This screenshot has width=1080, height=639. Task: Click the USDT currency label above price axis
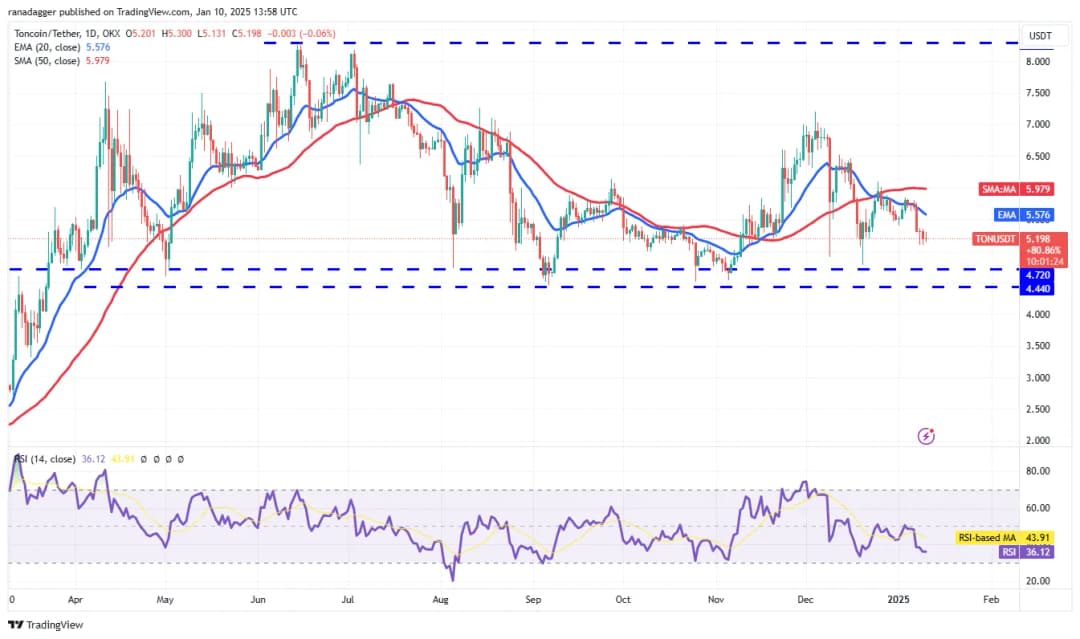tap(1040, 37)
